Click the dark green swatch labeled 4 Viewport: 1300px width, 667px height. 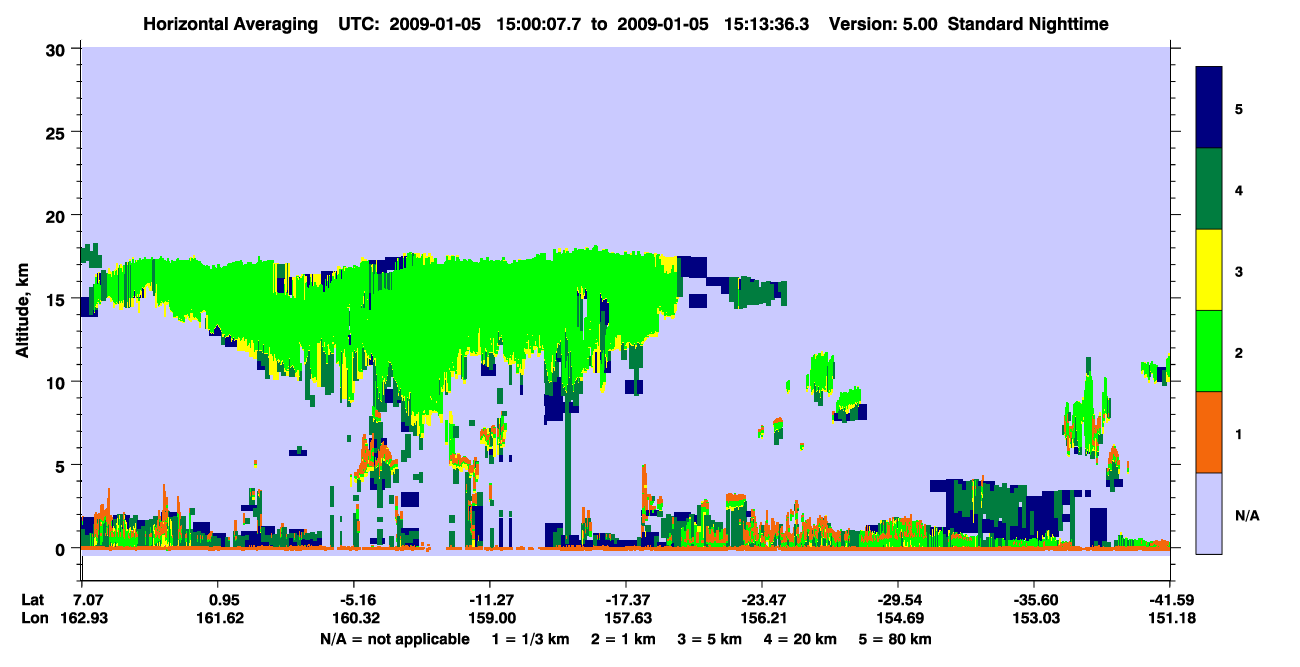pyautogui.click(x=1209, y=189)
